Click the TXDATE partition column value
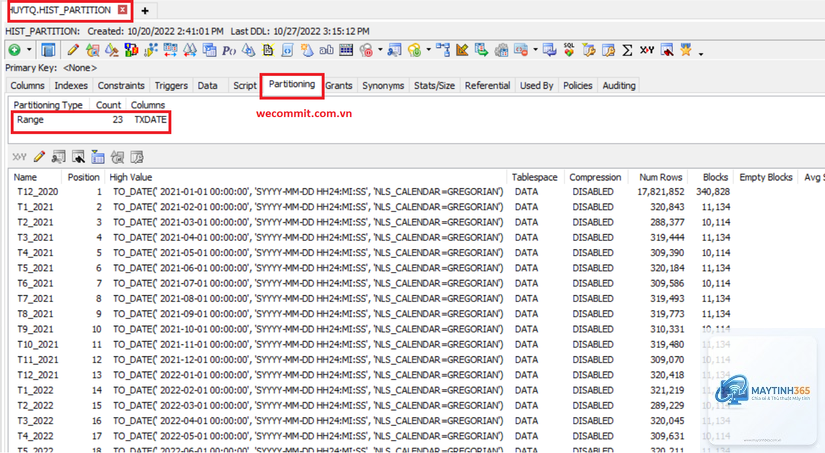 [x=150, y=120]
